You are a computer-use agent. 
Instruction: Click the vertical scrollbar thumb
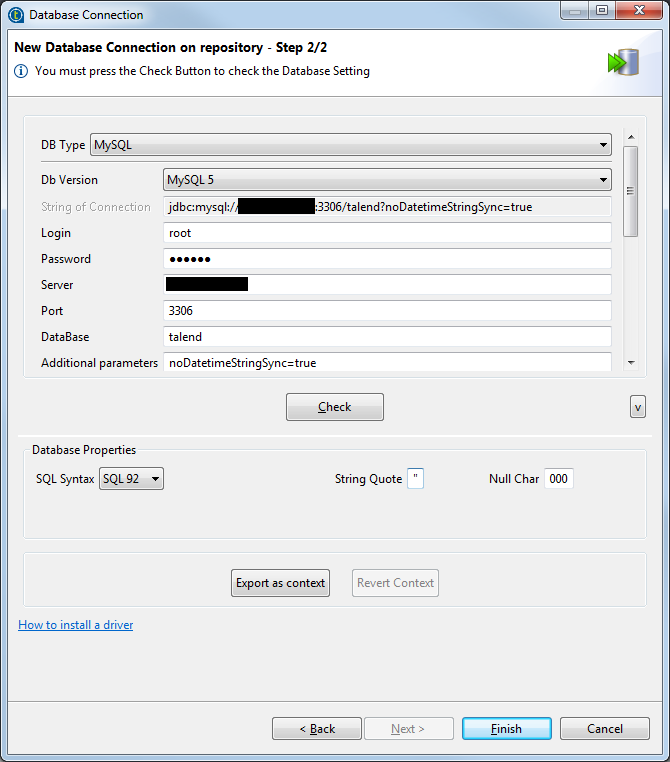point(631,191)
